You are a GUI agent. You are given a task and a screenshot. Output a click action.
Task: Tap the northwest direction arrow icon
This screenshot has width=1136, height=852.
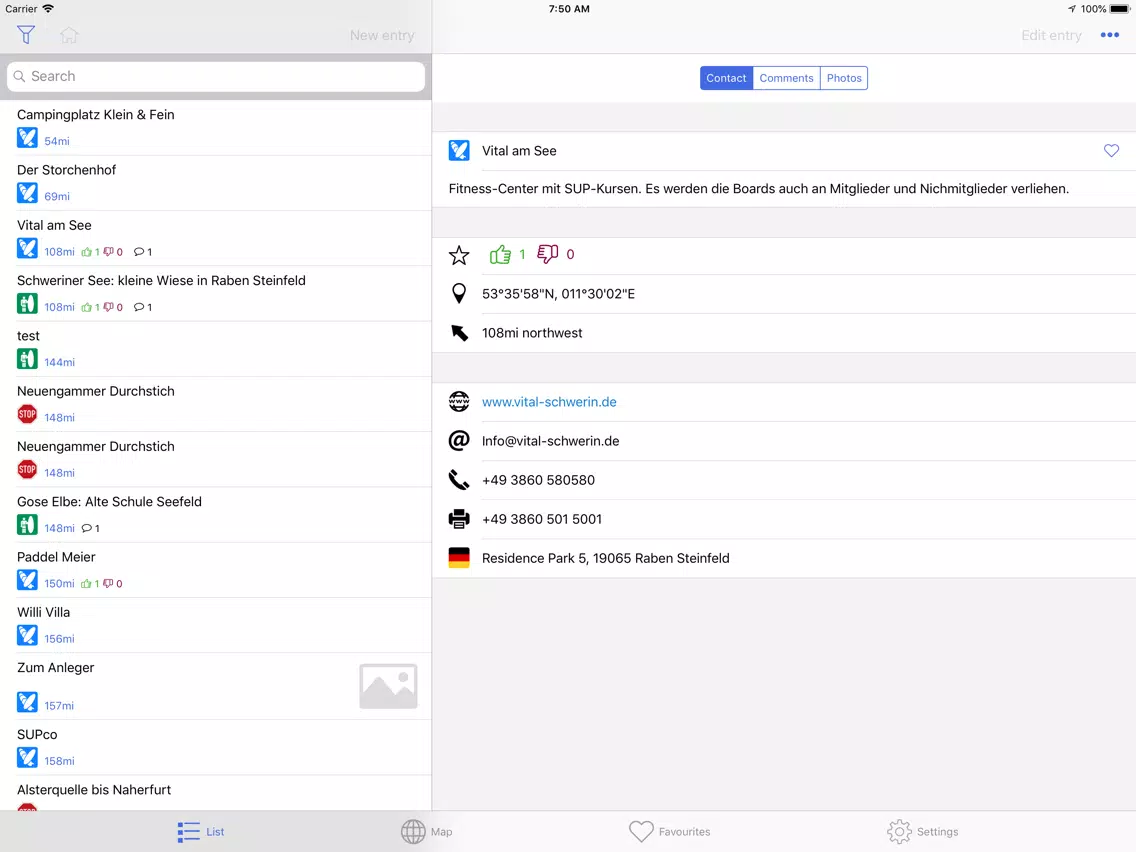[459, 333]
